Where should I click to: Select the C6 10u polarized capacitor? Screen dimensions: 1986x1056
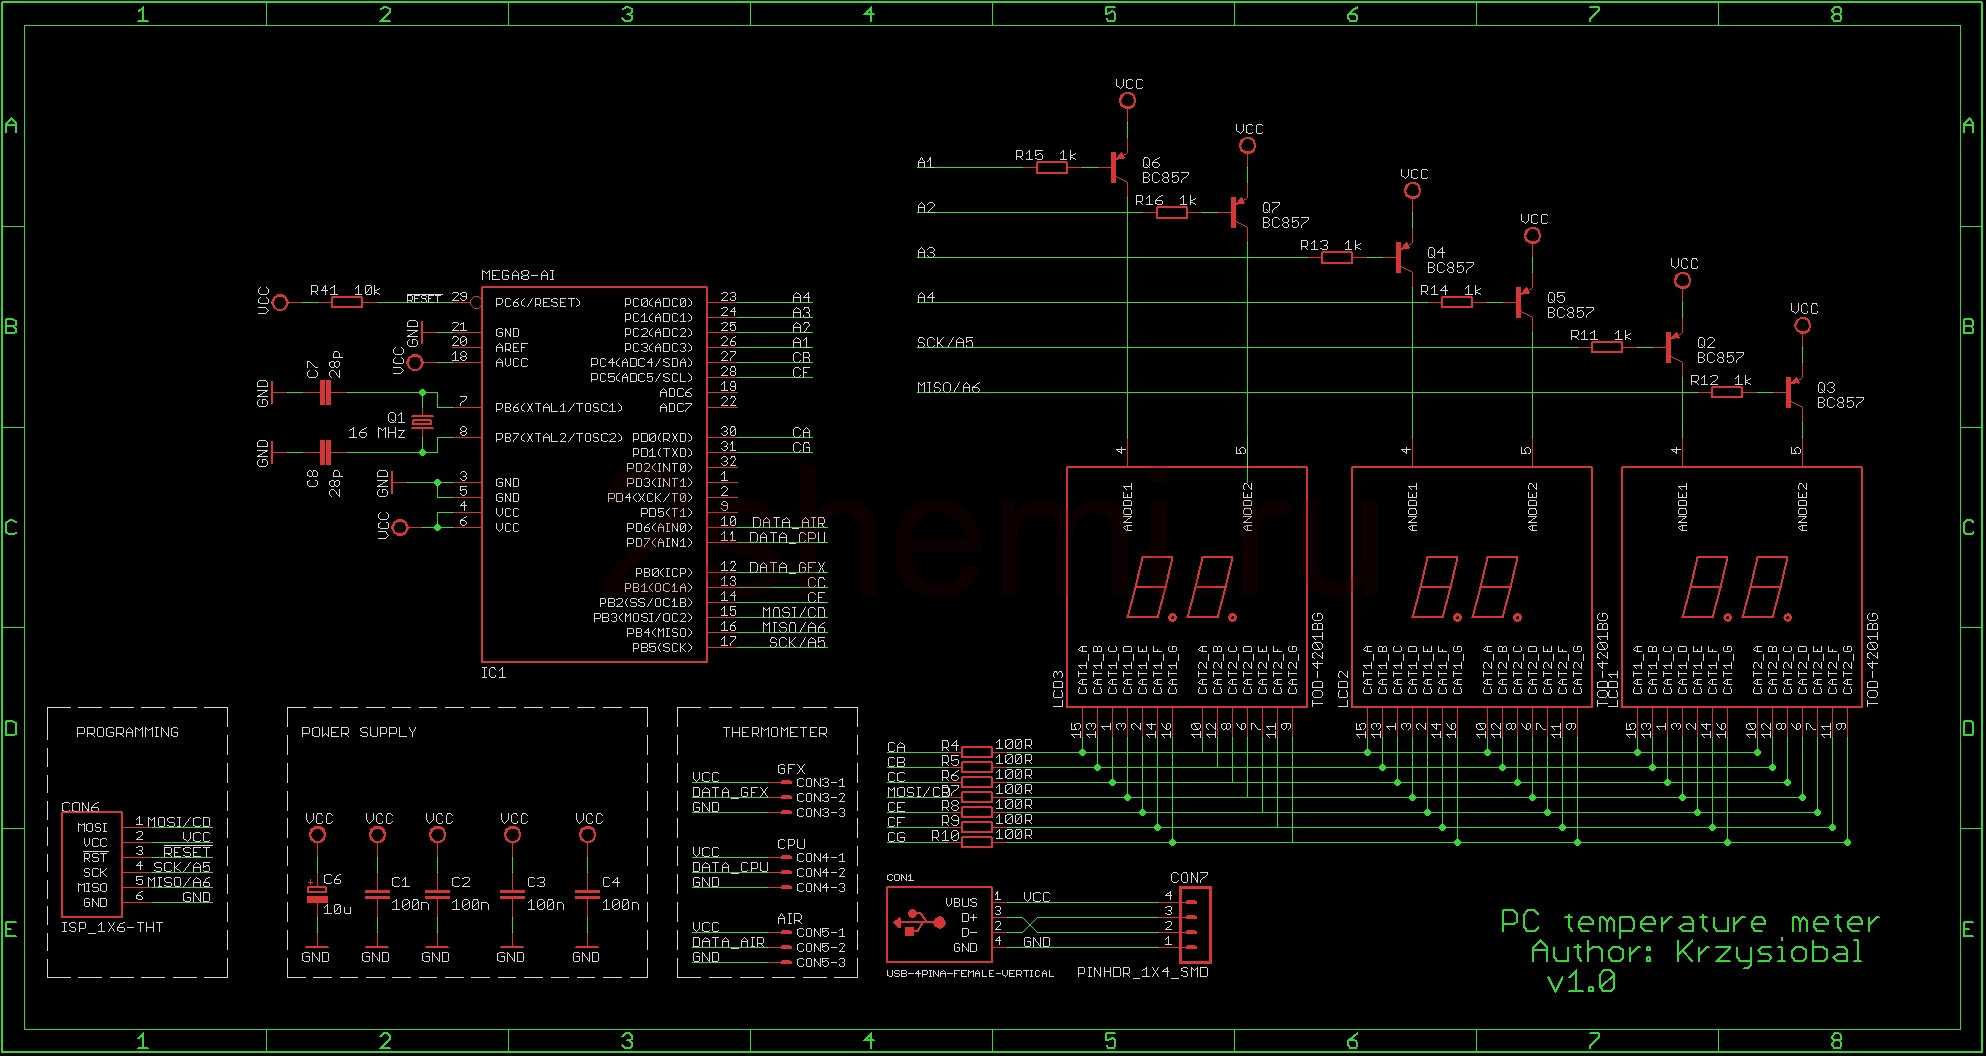(x=316, y=893)
